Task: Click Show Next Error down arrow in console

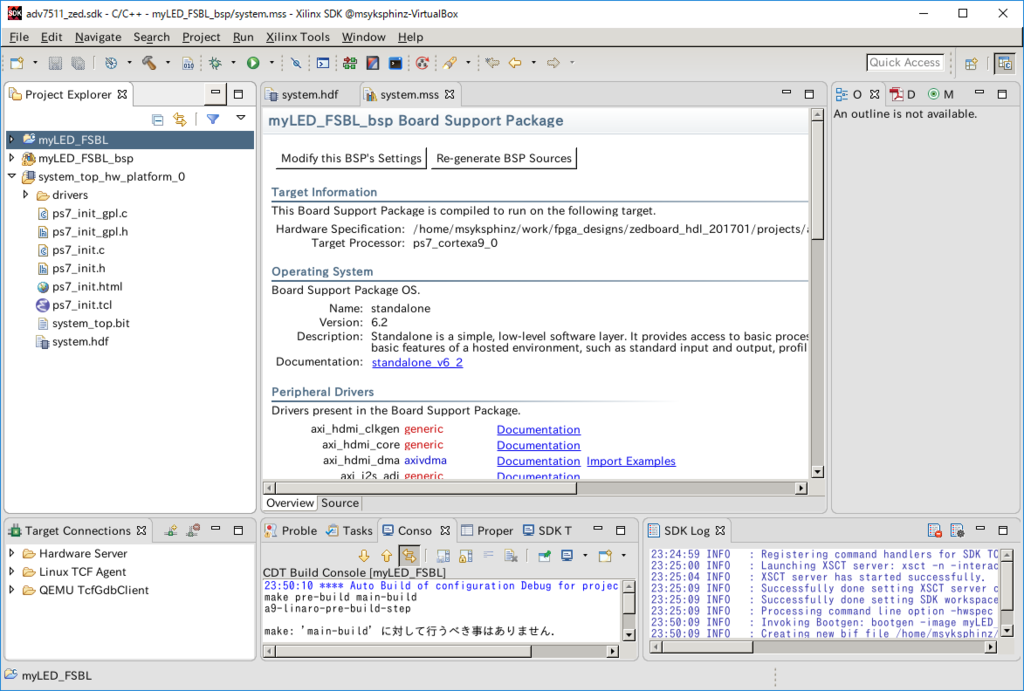Action: point(364,556)
